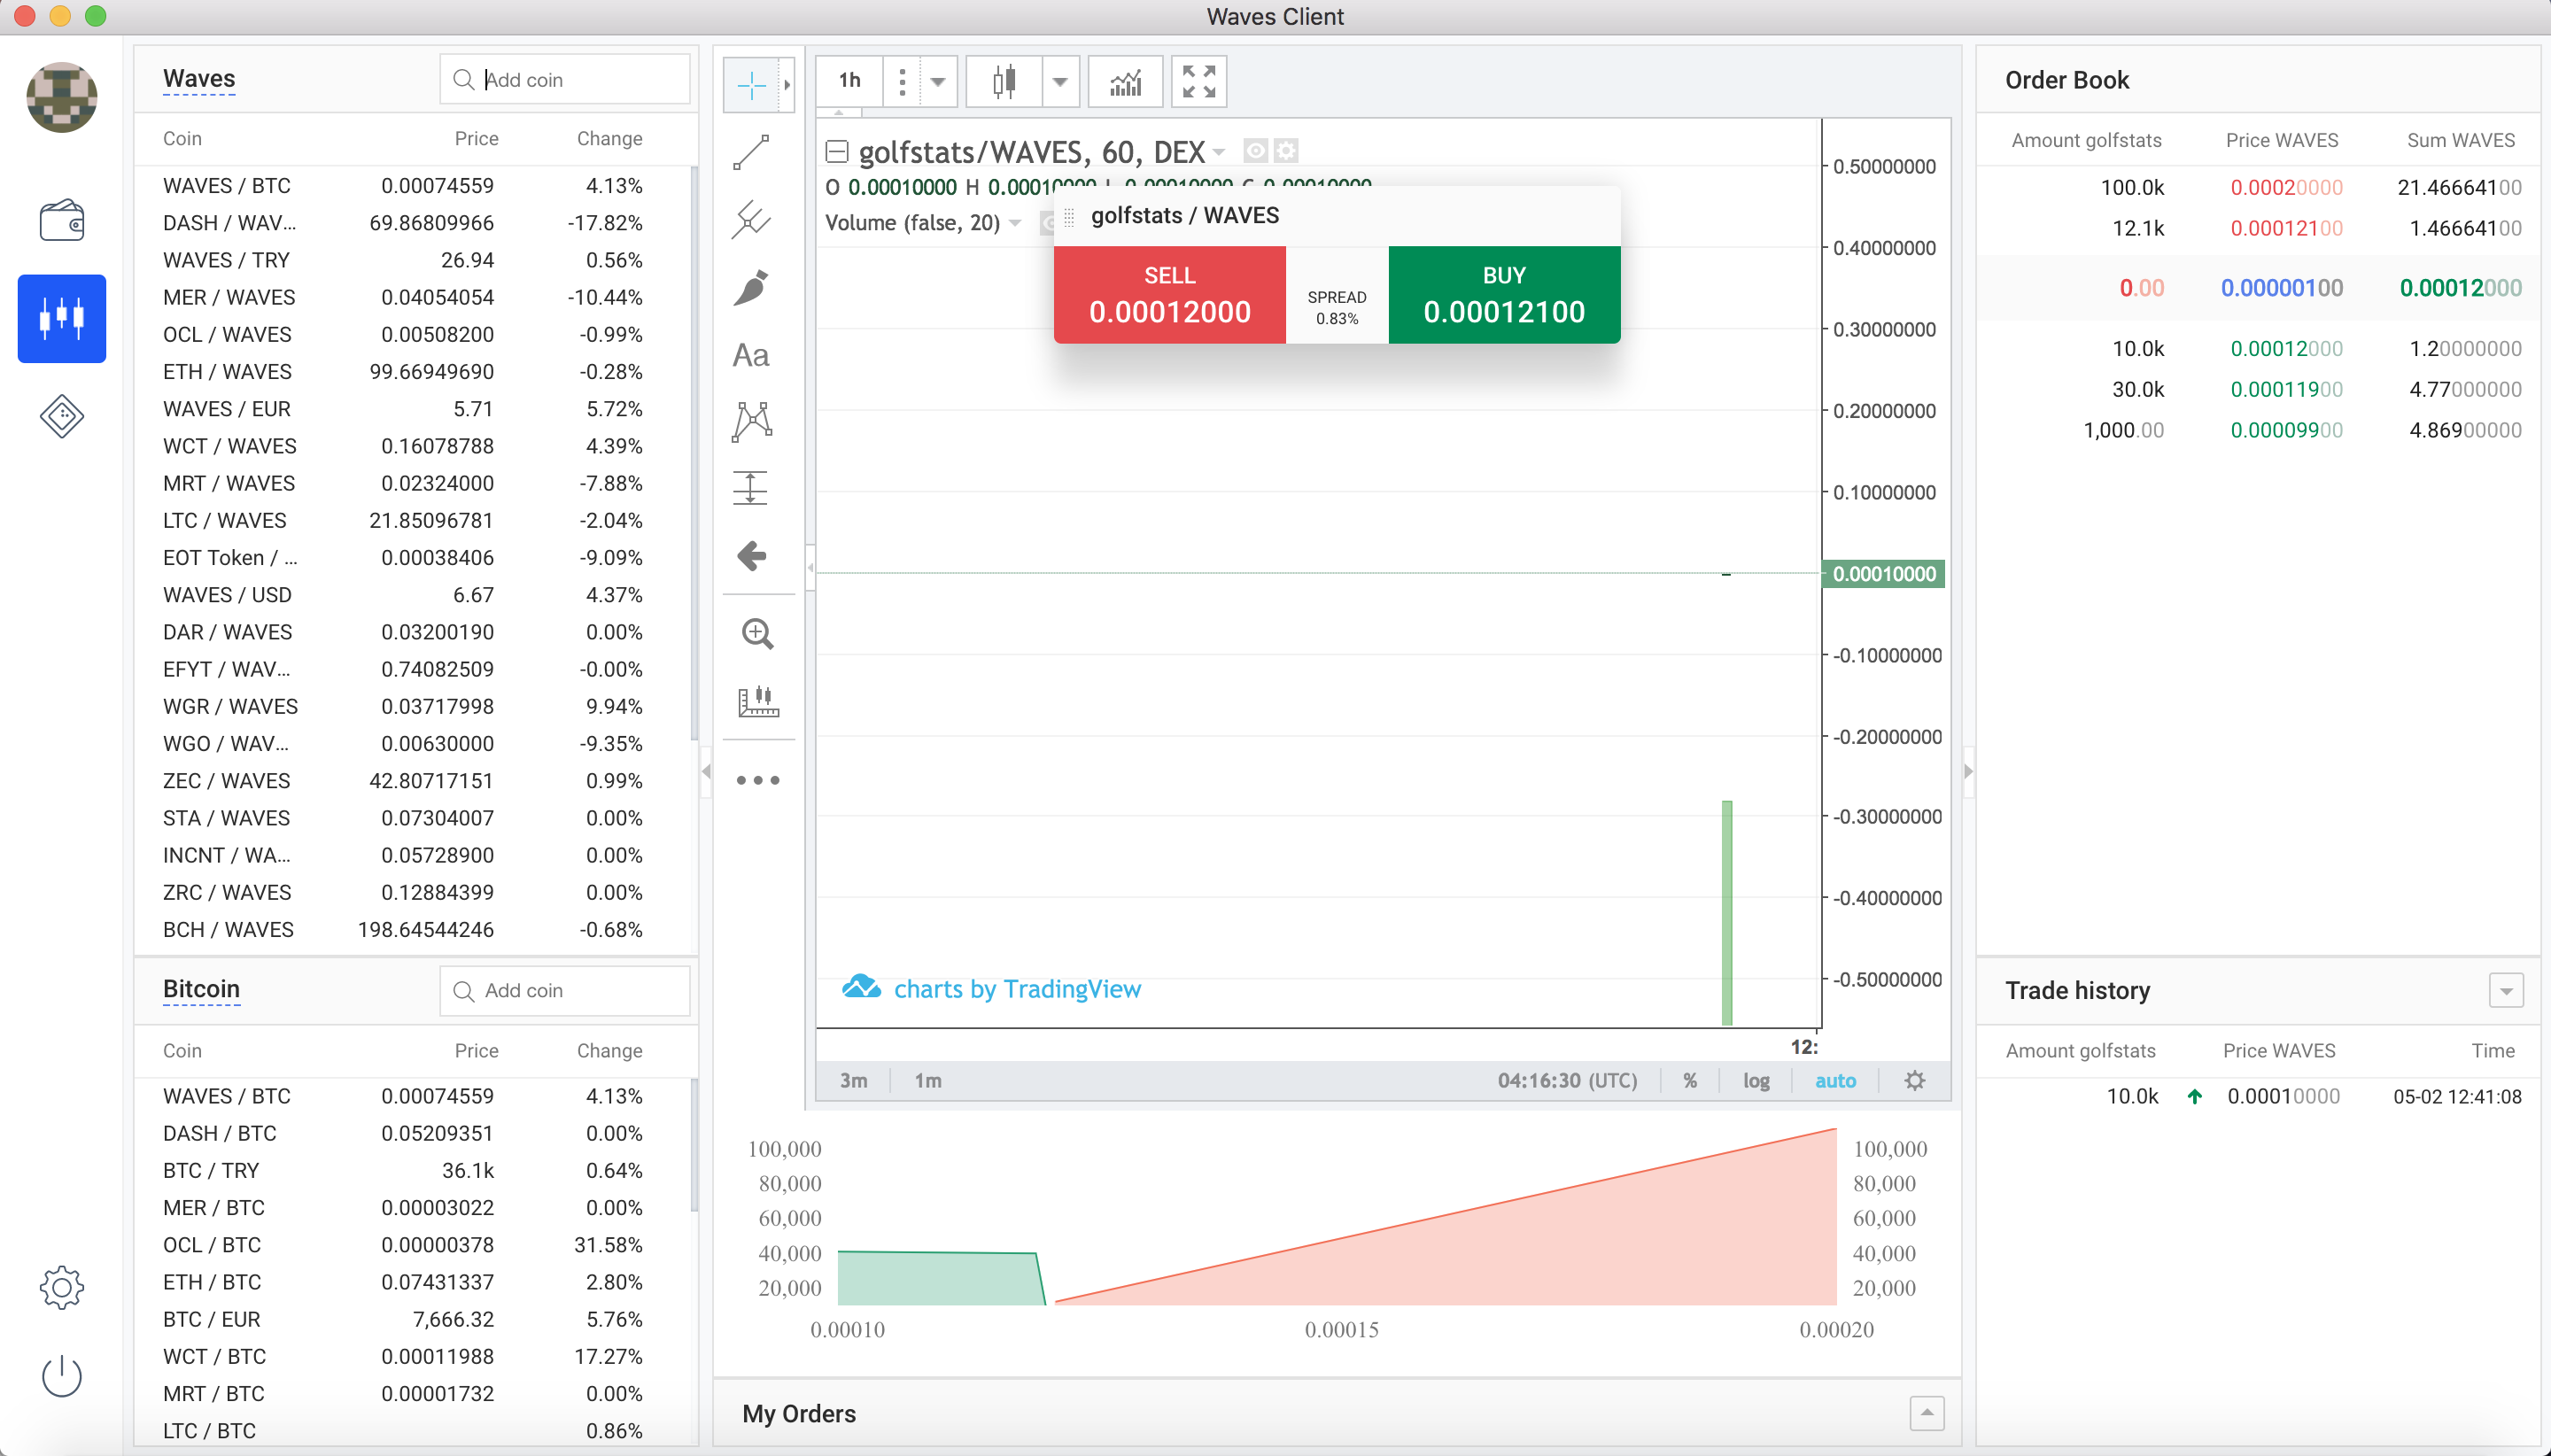The image size is (2551, 1456).
Task: Choose the text annotation tool
Action: (752, 355)
